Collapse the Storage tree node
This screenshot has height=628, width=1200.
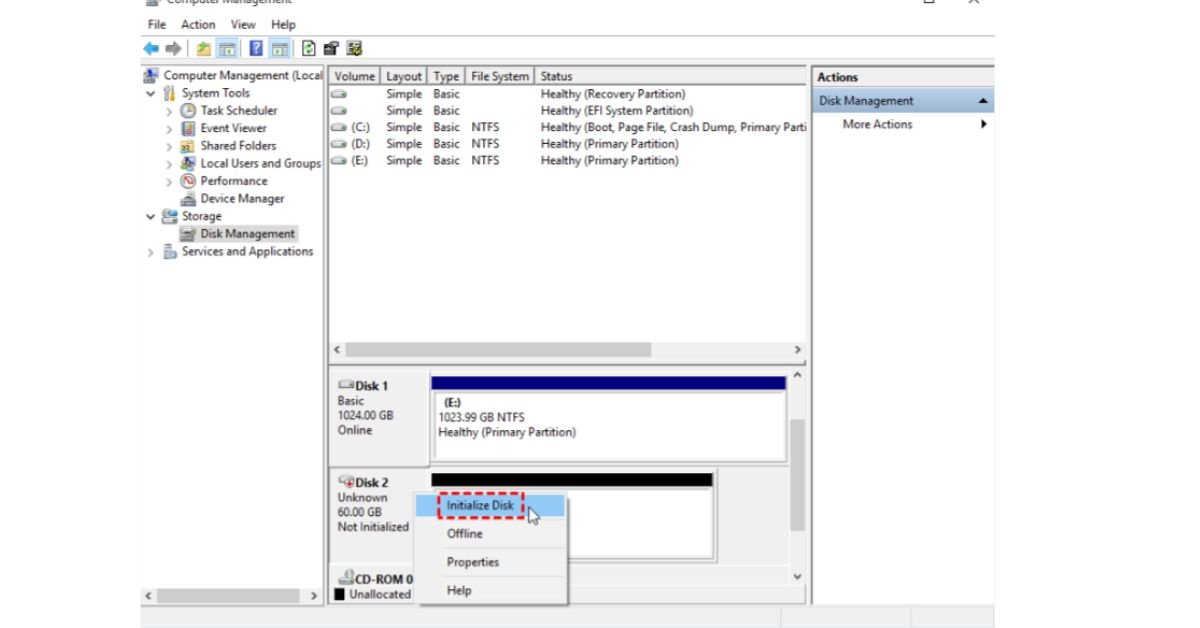click(x=151, y=216)
